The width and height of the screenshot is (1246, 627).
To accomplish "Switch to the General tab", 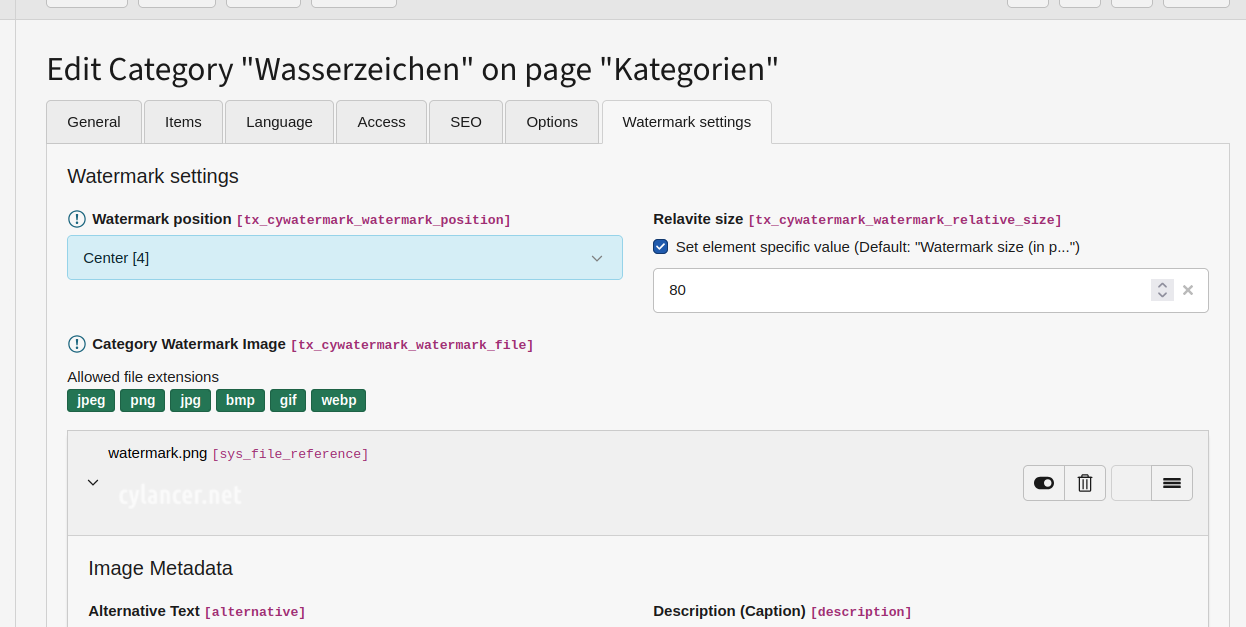I will click(94, 122).
